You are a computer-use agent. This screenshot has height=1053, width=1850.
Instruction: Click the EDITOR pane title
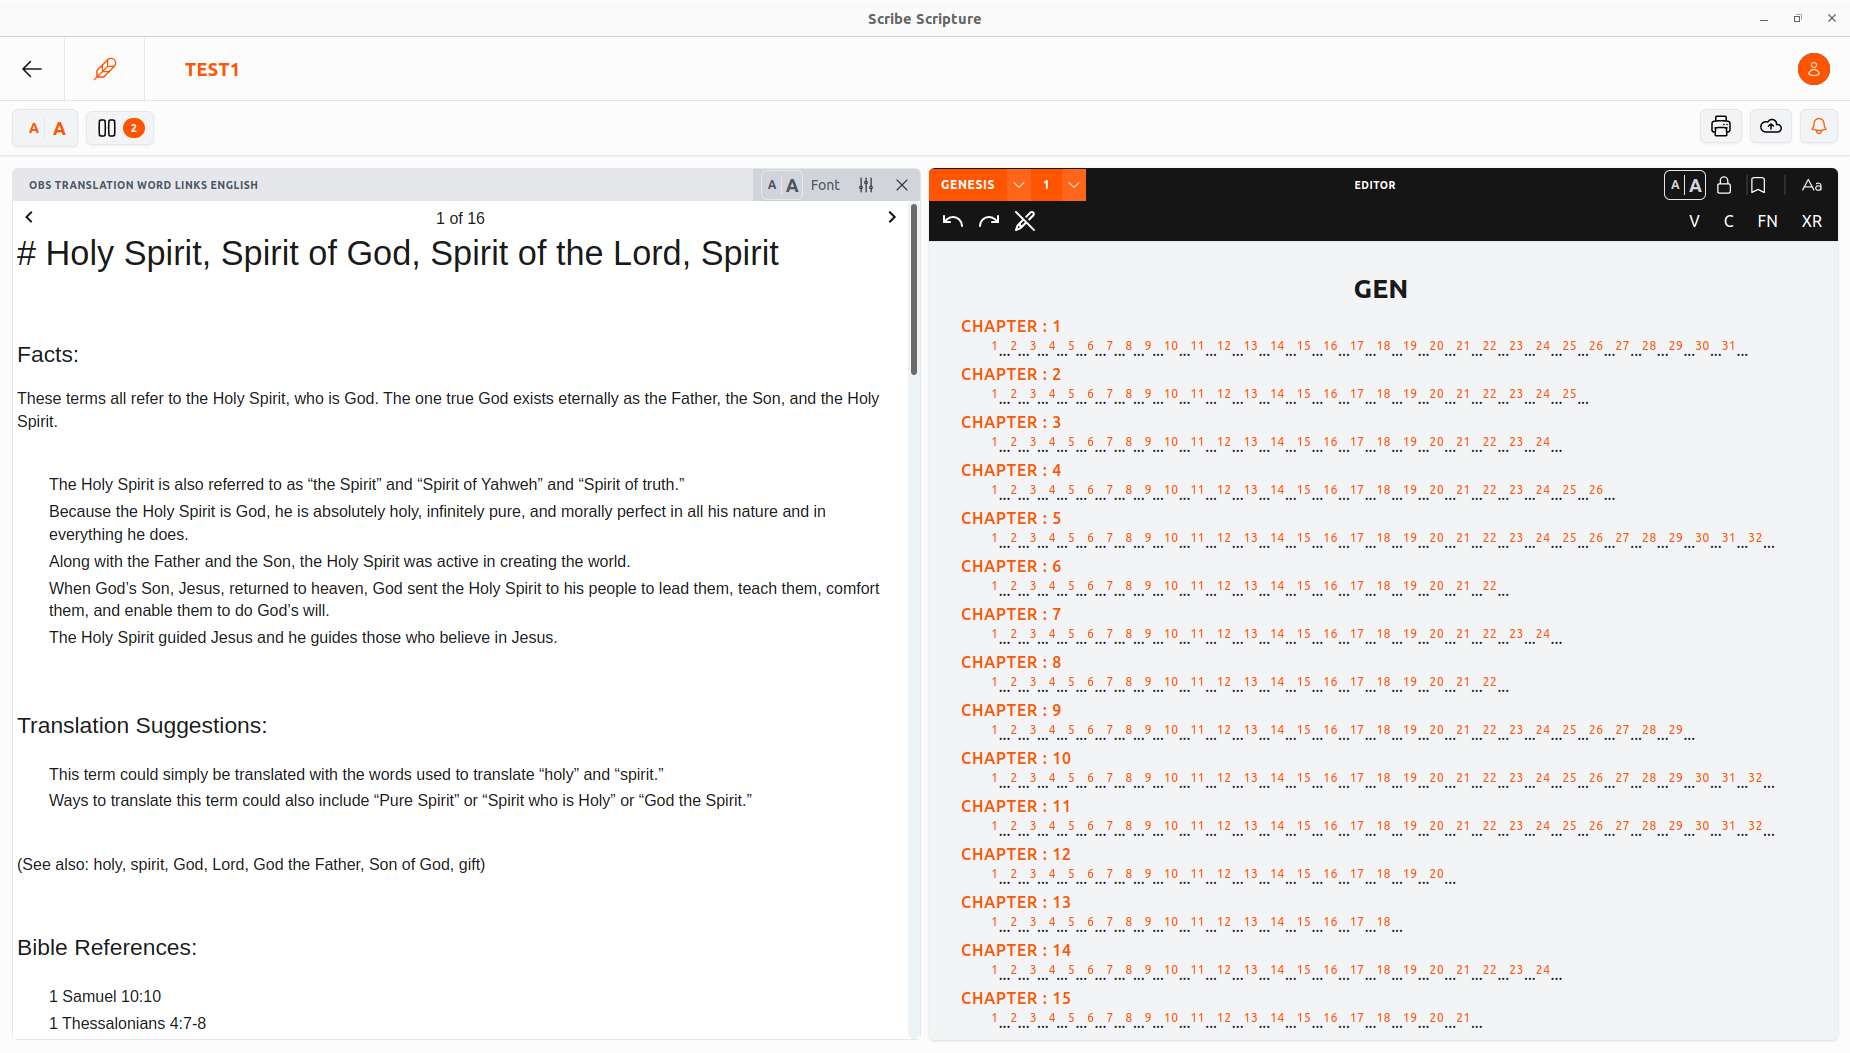click(1374, 185)
